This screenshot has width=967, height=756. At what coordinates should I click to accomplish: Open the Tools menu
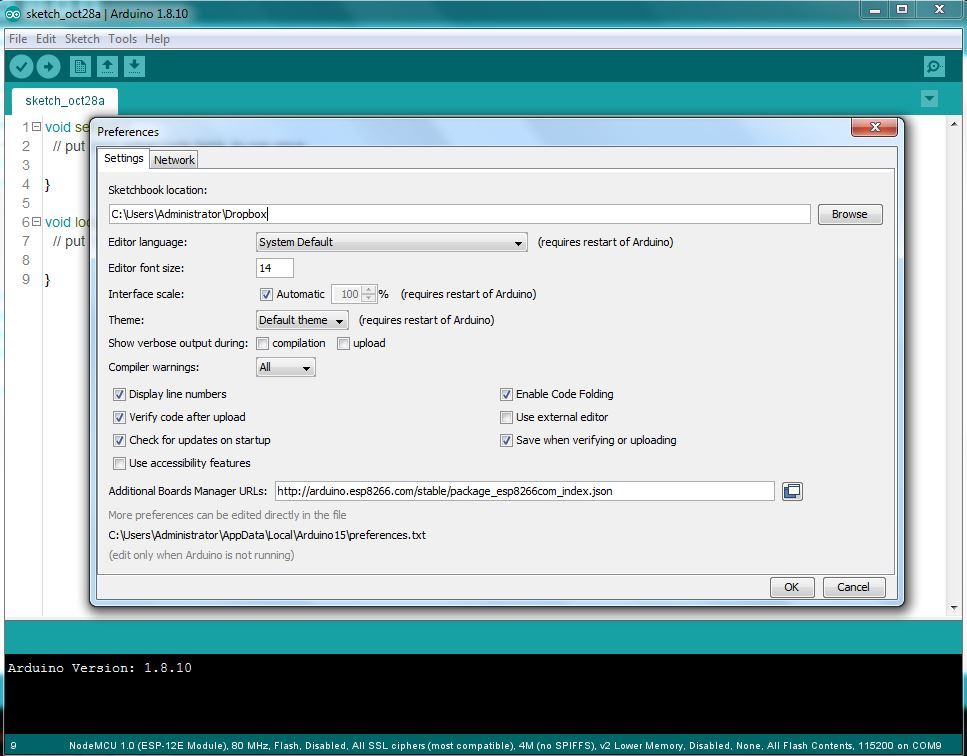pos(122,38)
